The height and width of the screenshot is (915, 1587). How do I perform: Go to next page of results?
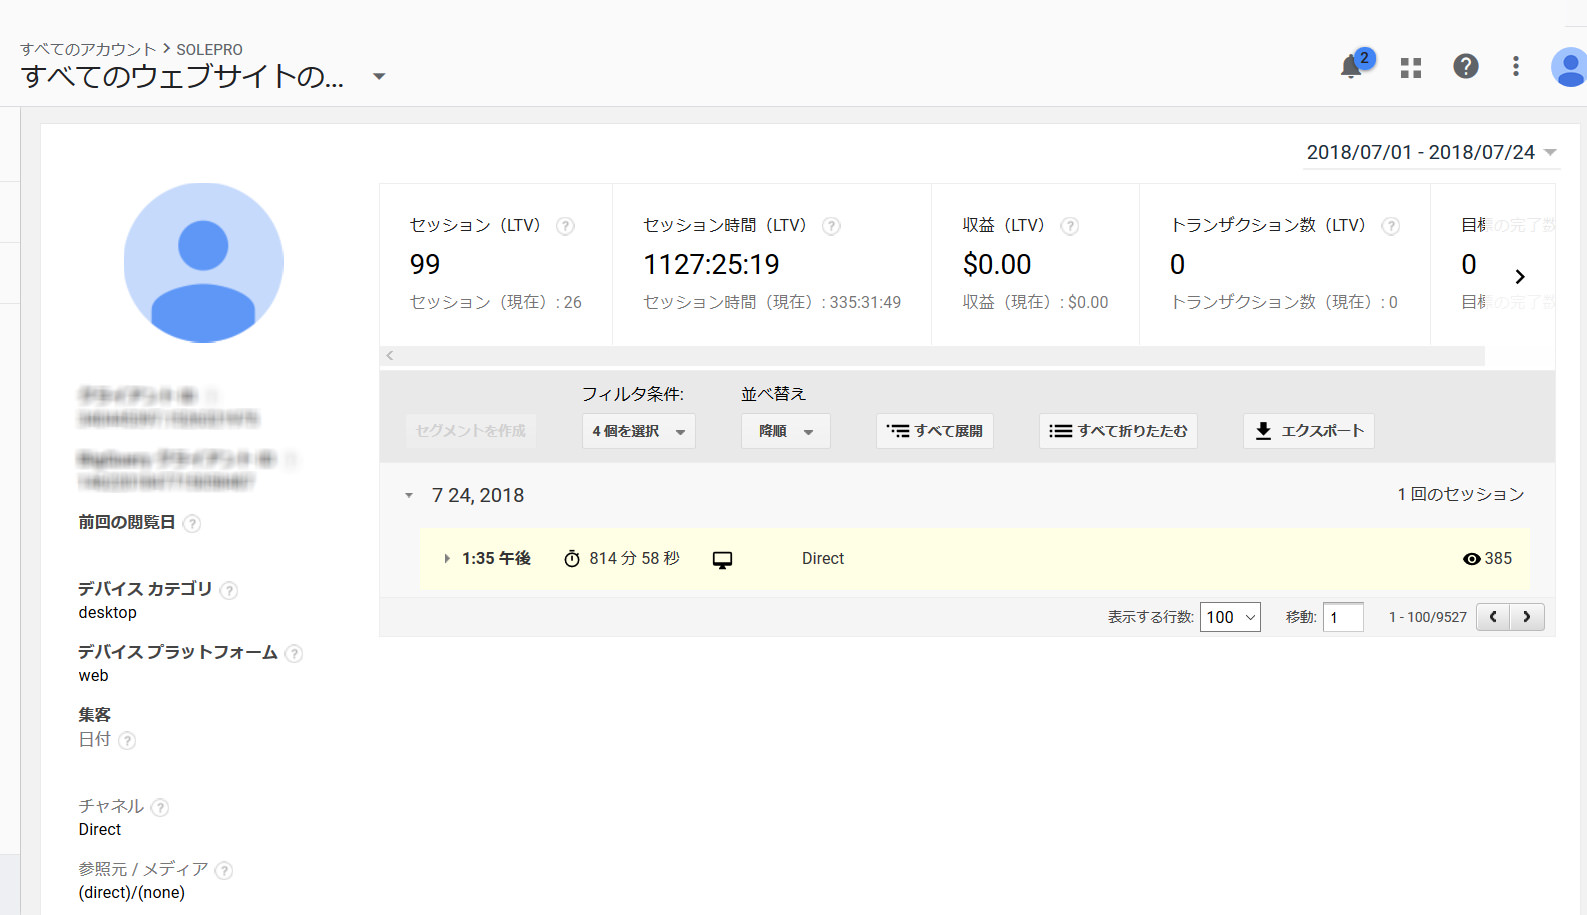(x=1527, y=617)
